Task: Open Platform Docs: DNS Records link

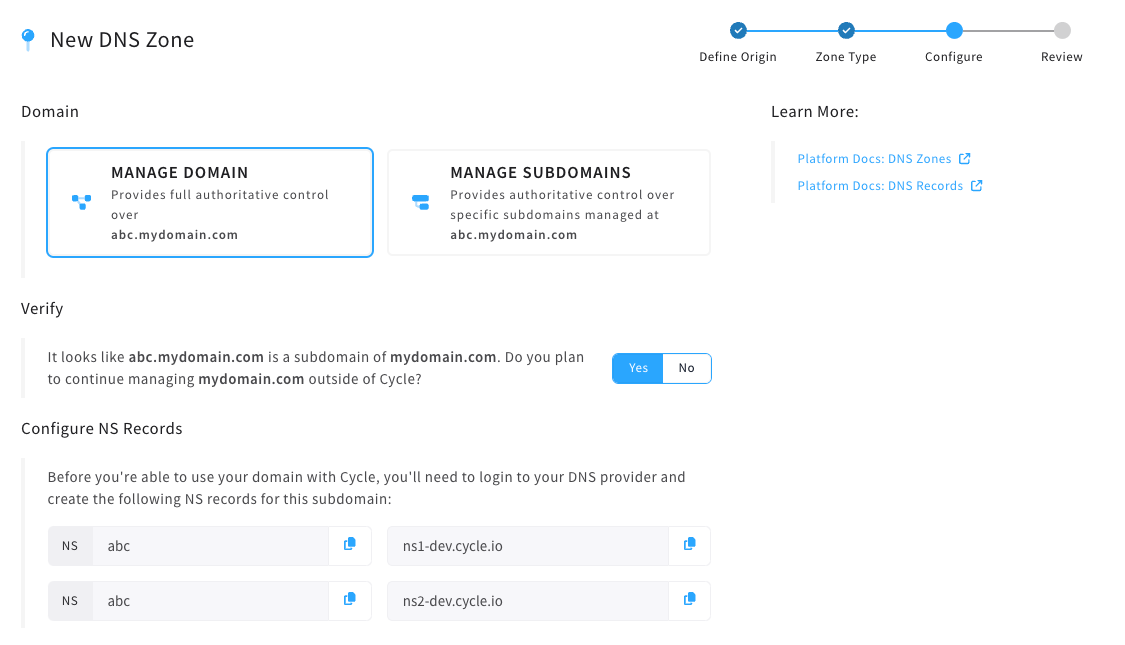Action: pyautogui.click(x=880, y=186)
